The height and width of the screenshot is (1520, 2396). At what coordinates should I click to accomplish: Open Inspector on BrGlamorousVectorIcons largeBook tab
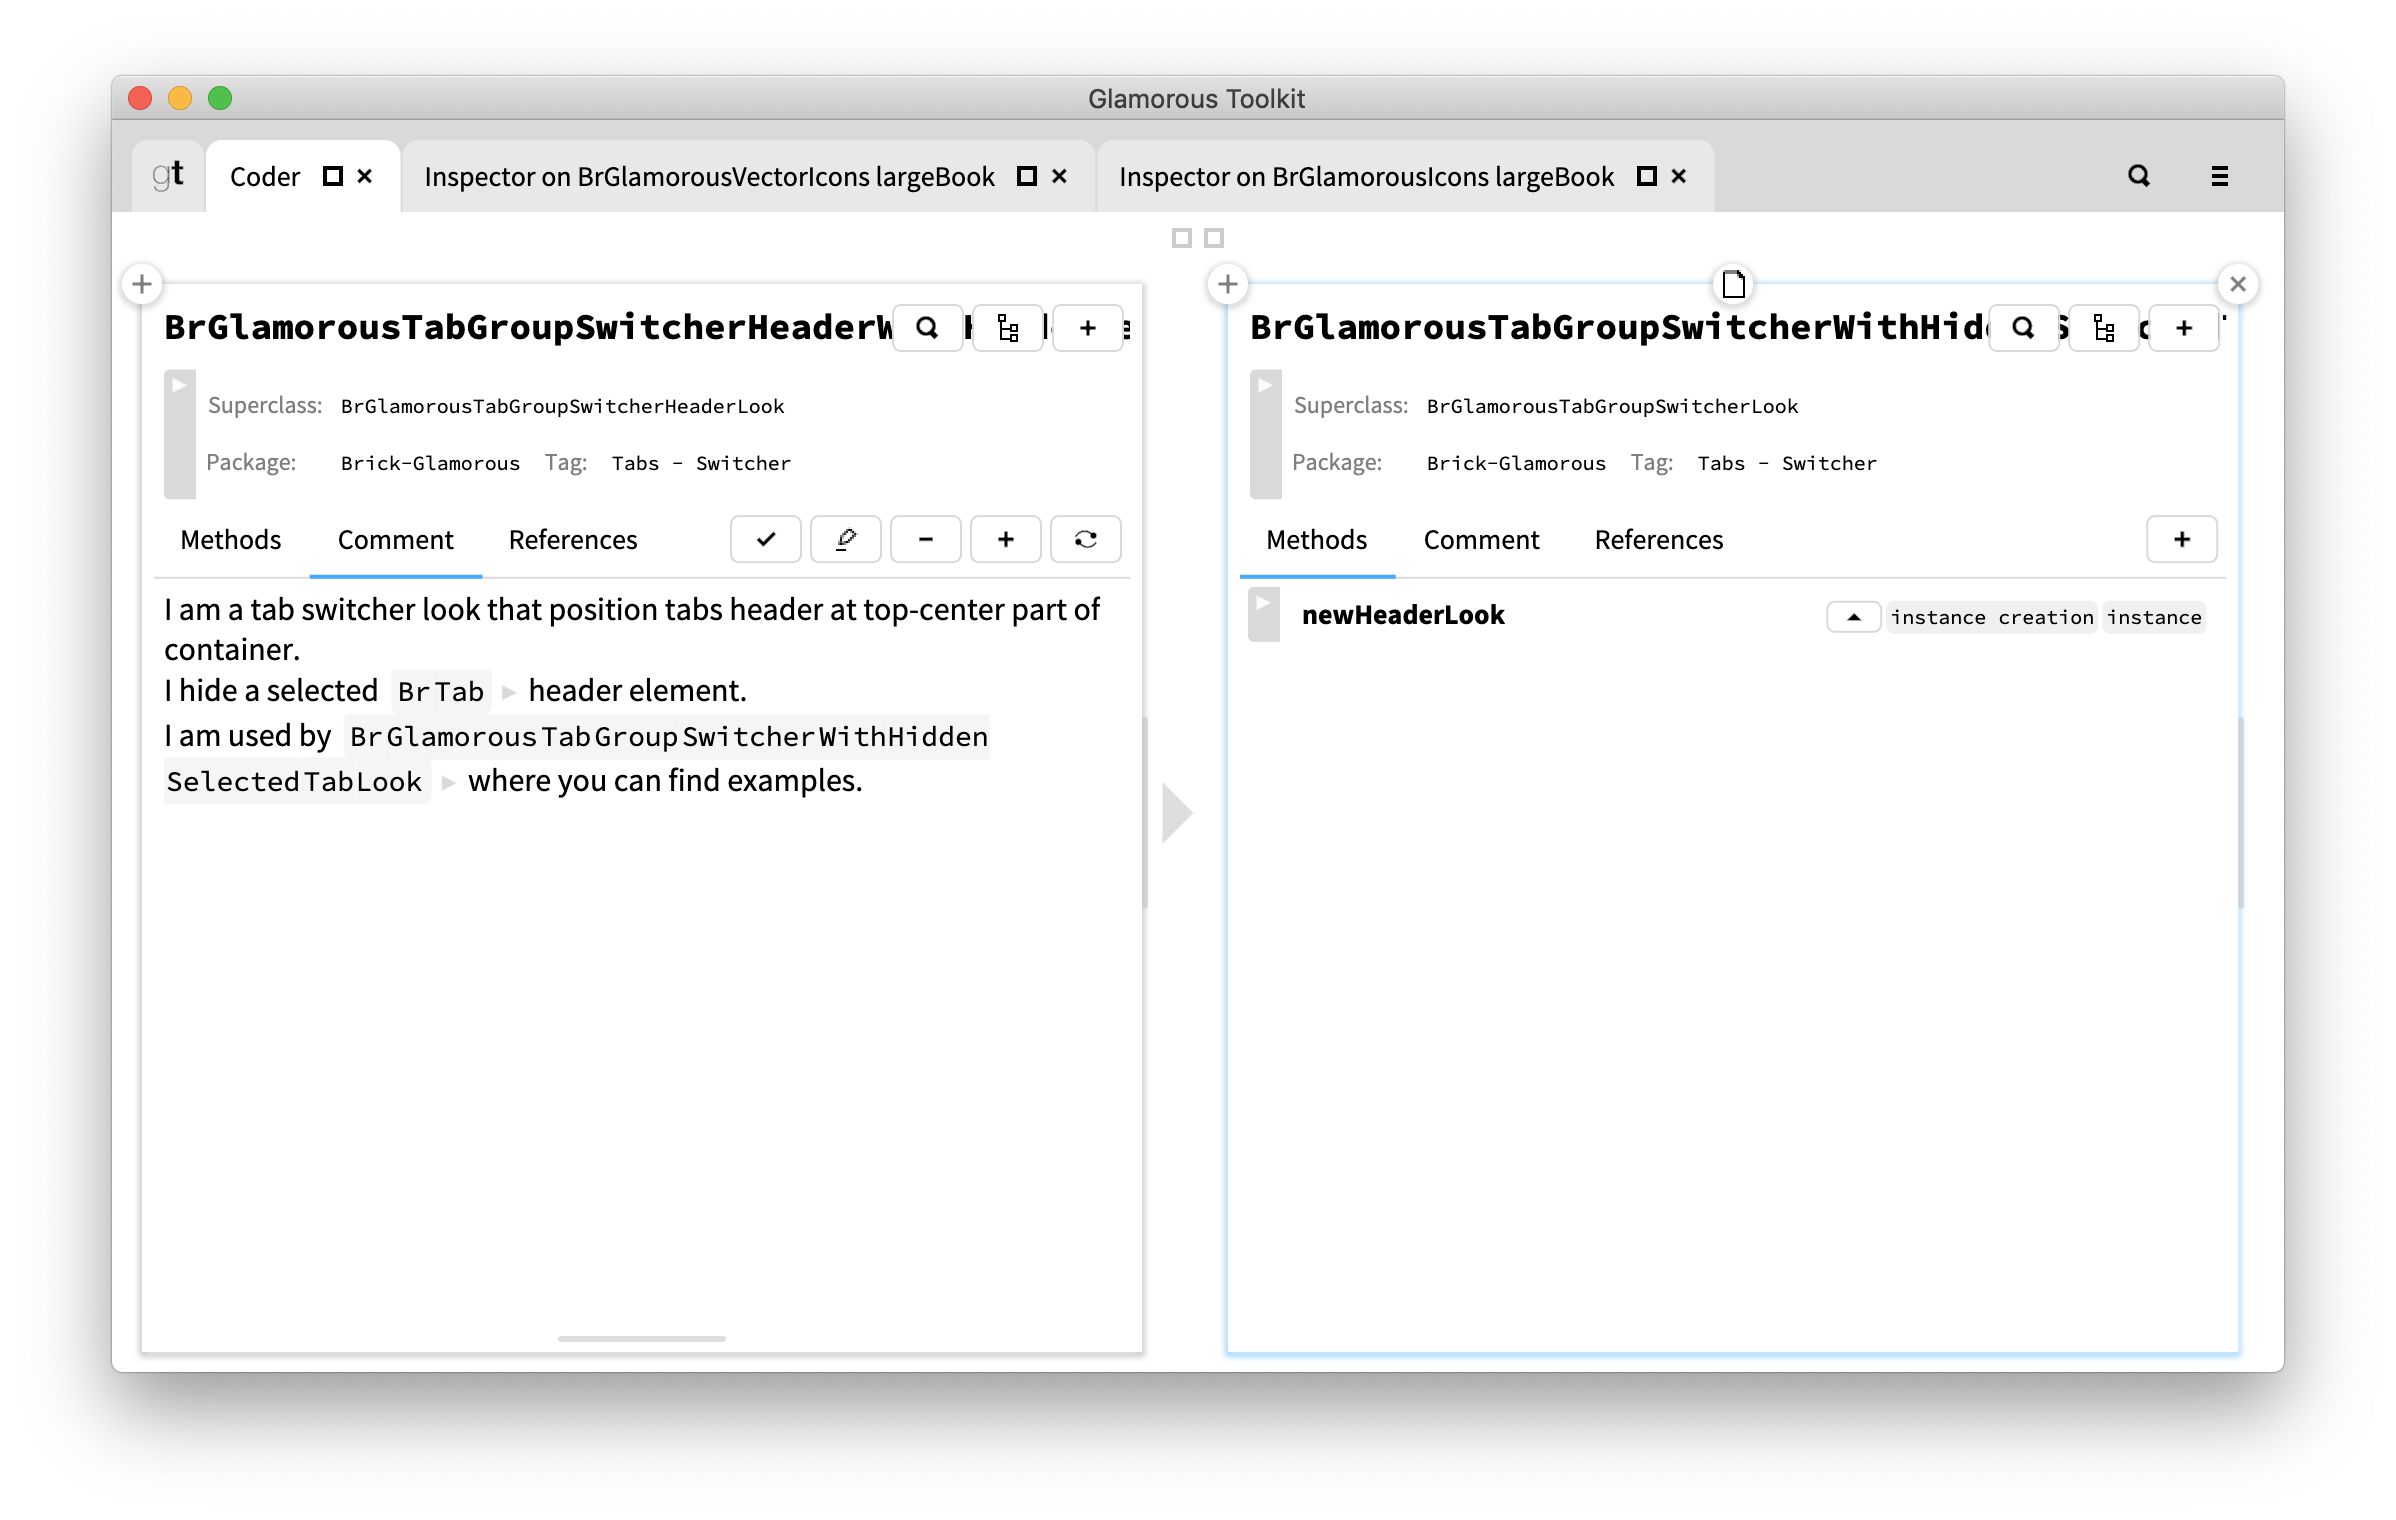point(709,177)
